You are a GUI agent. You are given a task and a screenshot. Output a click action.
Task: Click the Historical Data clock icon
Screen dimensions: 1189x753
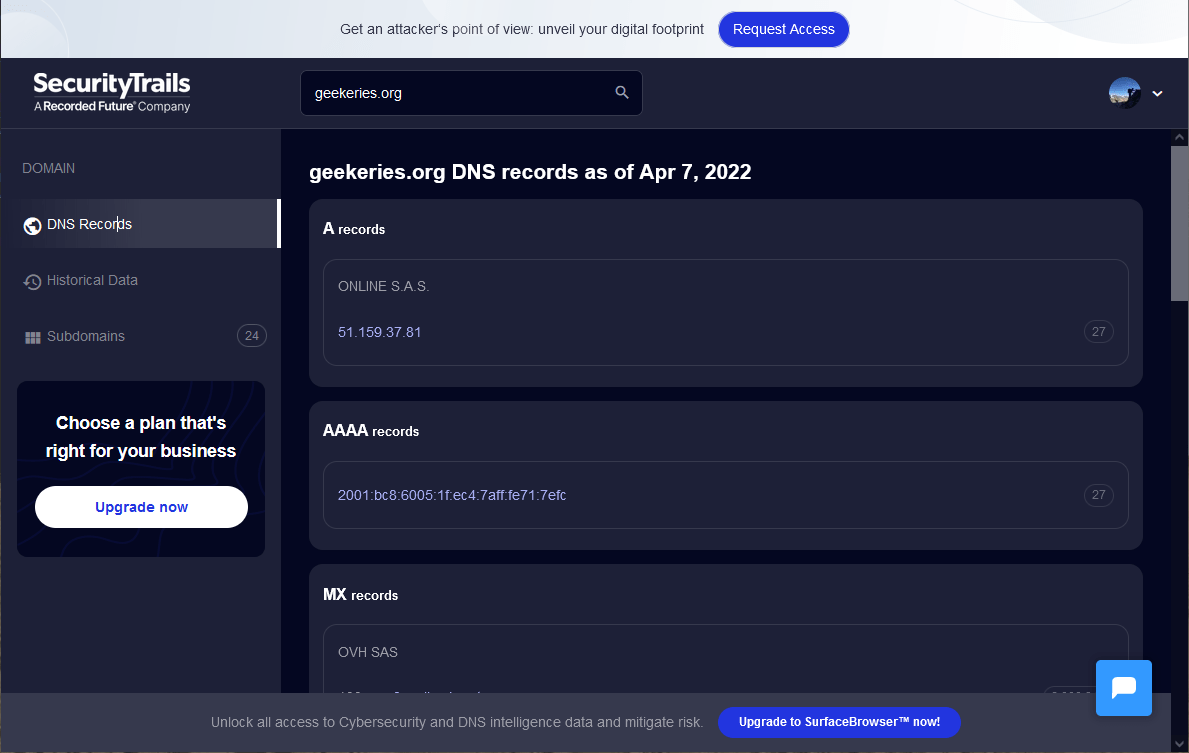[x=32, y=282]
